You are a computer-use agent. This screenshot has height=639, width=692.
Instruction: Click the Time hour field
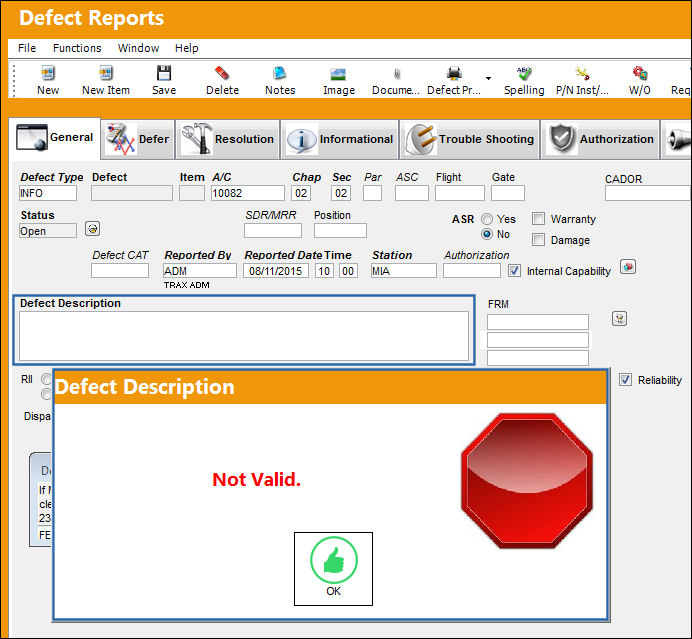324,271
